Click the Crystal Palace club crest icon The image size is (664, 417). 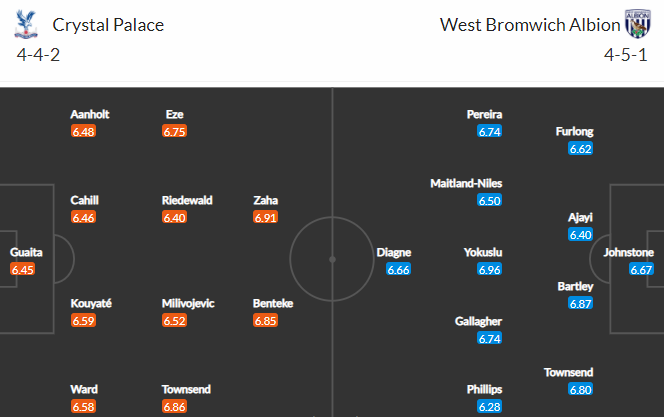coord(26,25)
